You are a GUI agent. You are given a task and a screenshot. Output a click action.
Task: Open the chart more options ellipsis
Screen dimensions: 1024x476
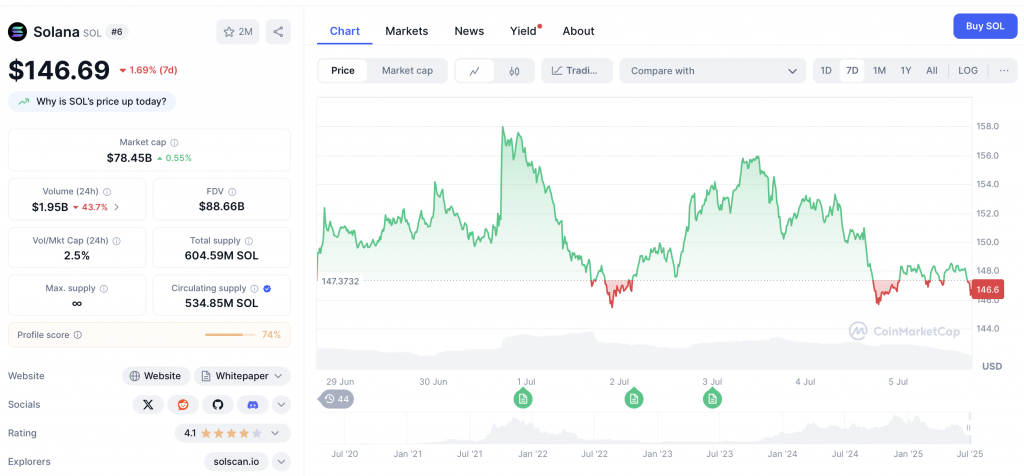(1004, 71)
